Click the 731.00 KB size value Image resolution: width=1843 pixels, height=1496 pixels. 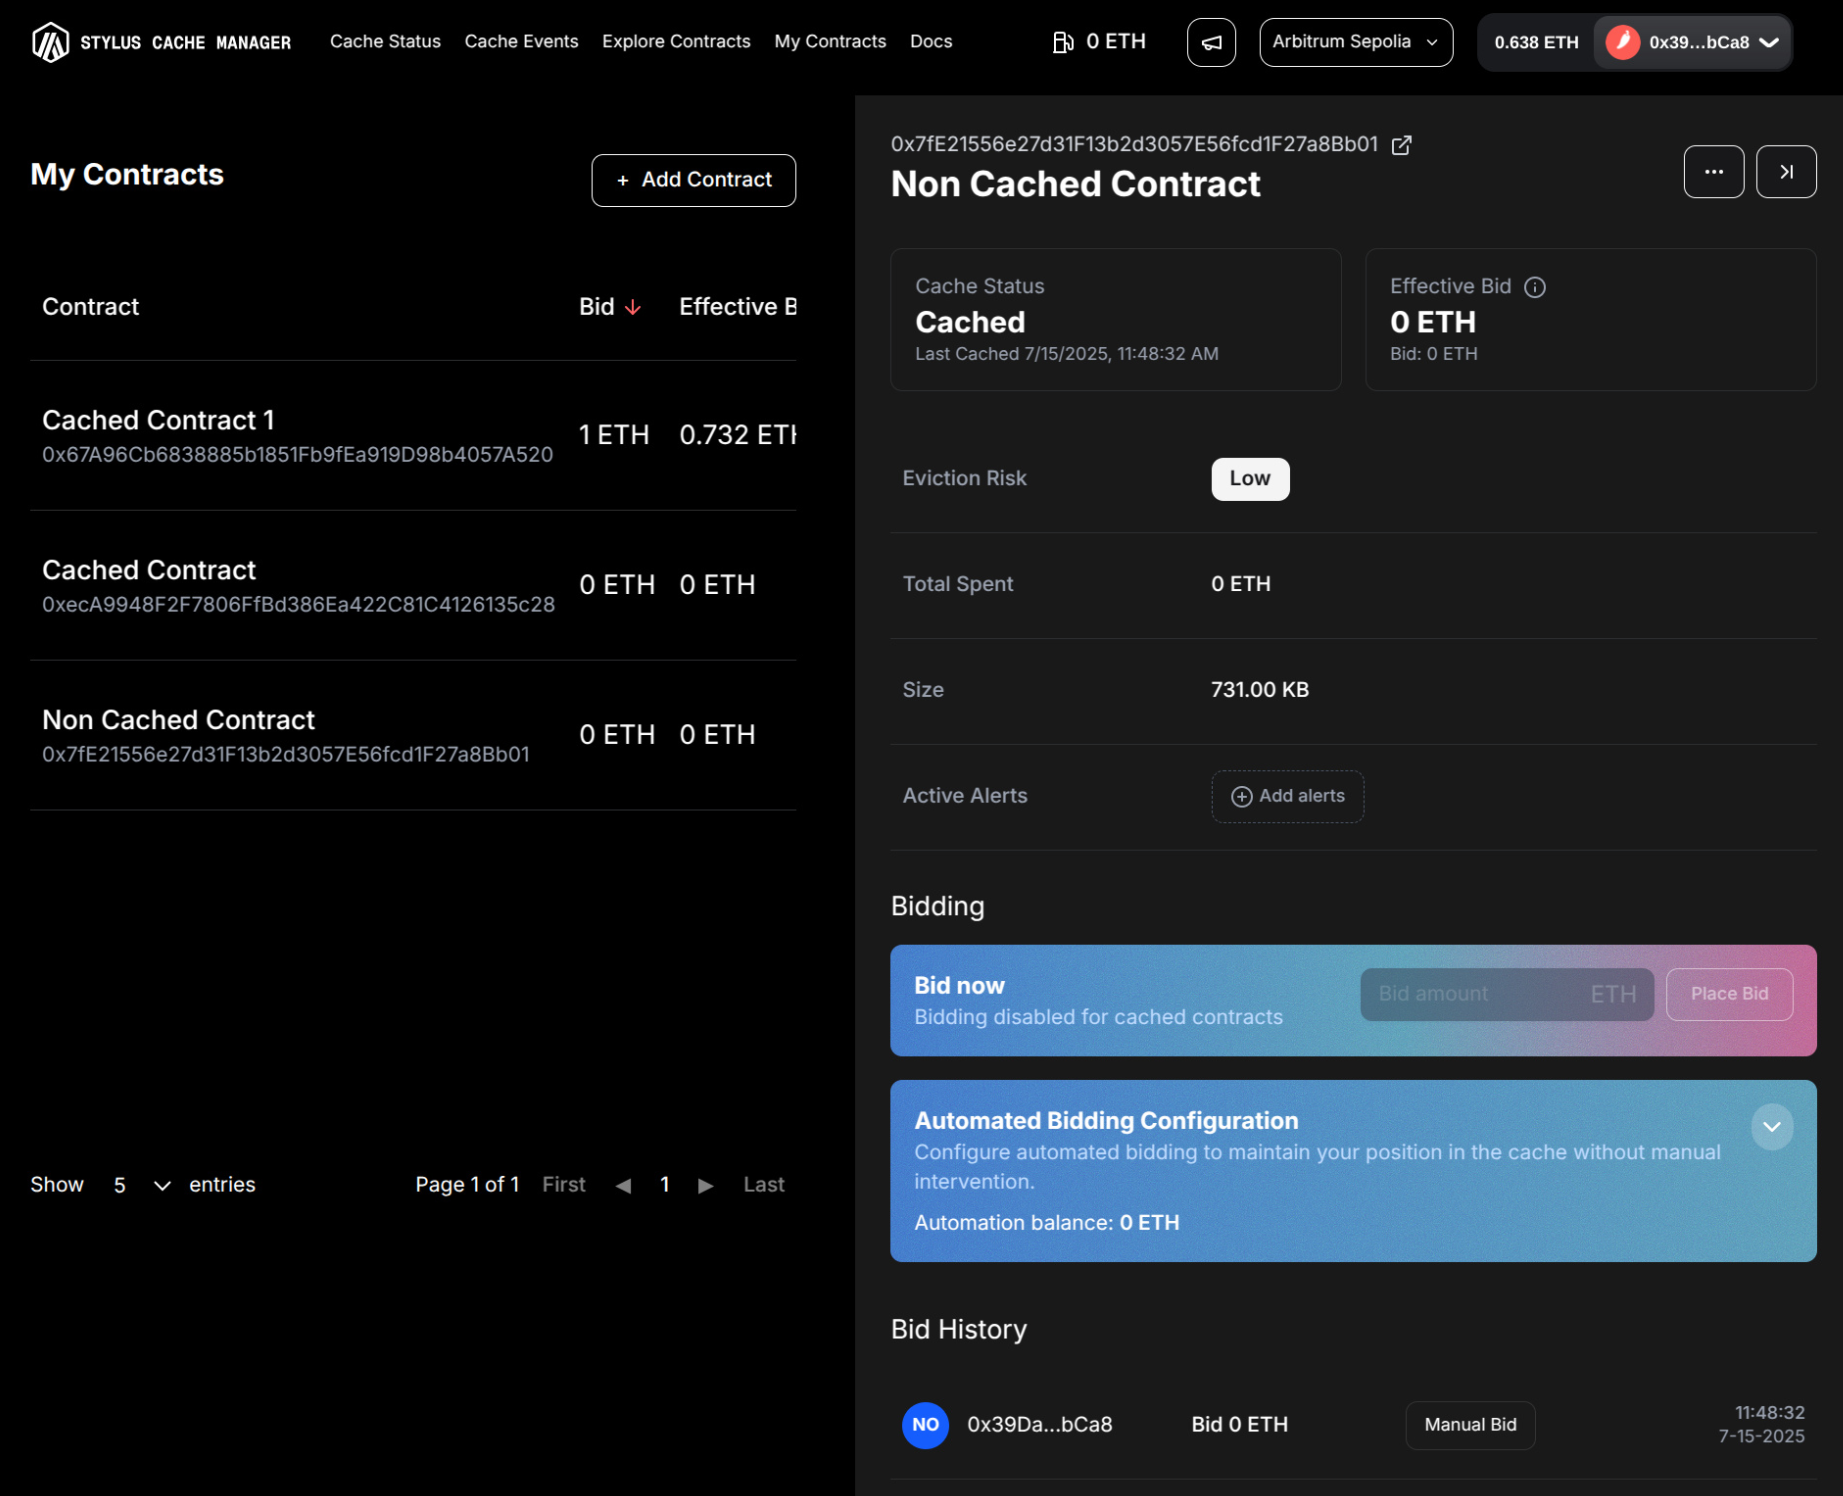click(1260, 690)
